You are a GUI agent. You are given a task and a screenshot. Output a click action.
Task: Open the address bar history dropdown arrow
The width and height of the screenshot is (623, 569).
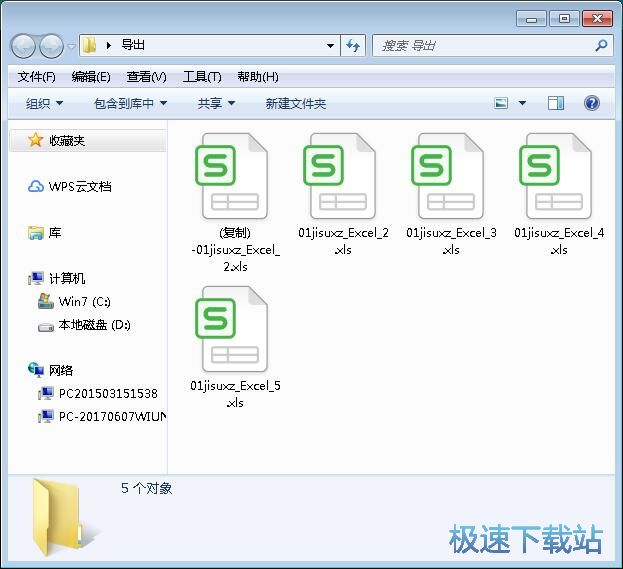click(x=330, y=46)
